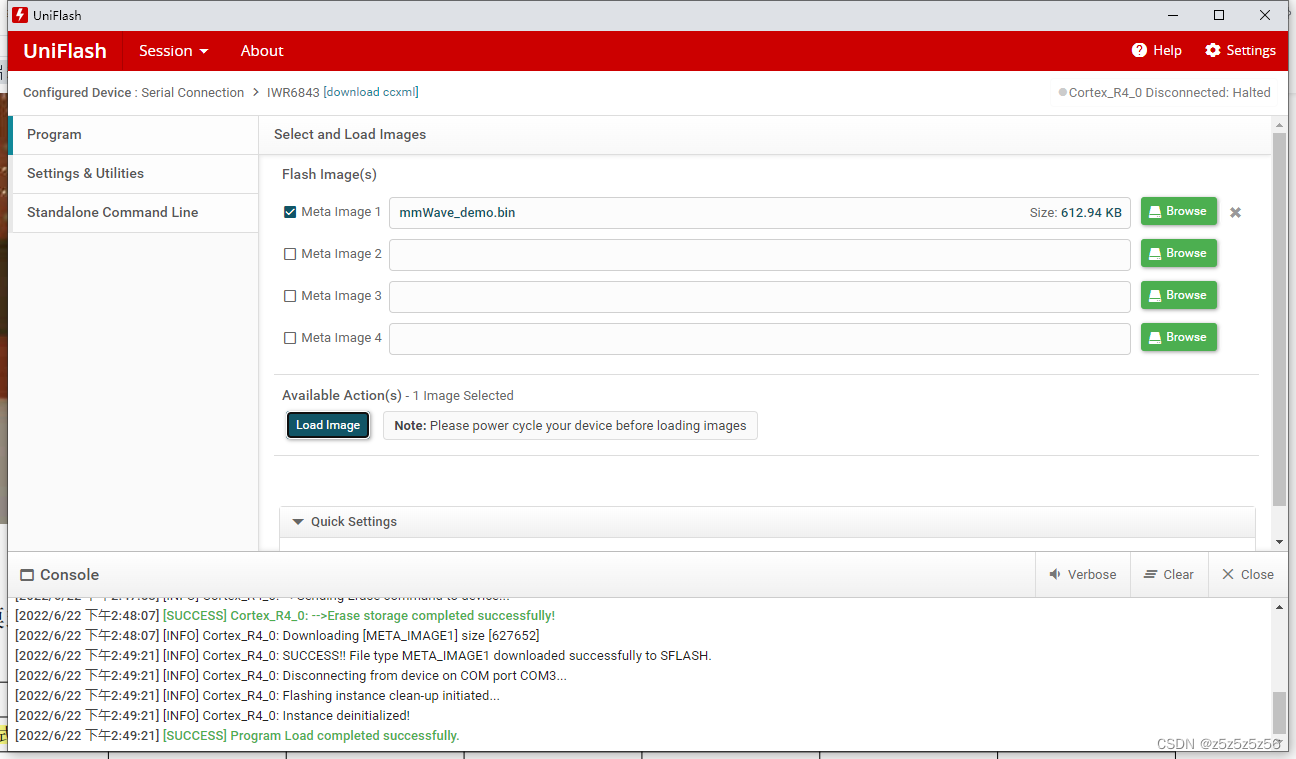Minimize the UniFlash window
Viewport: 1296px width, 759px height.
(1173, 15)
